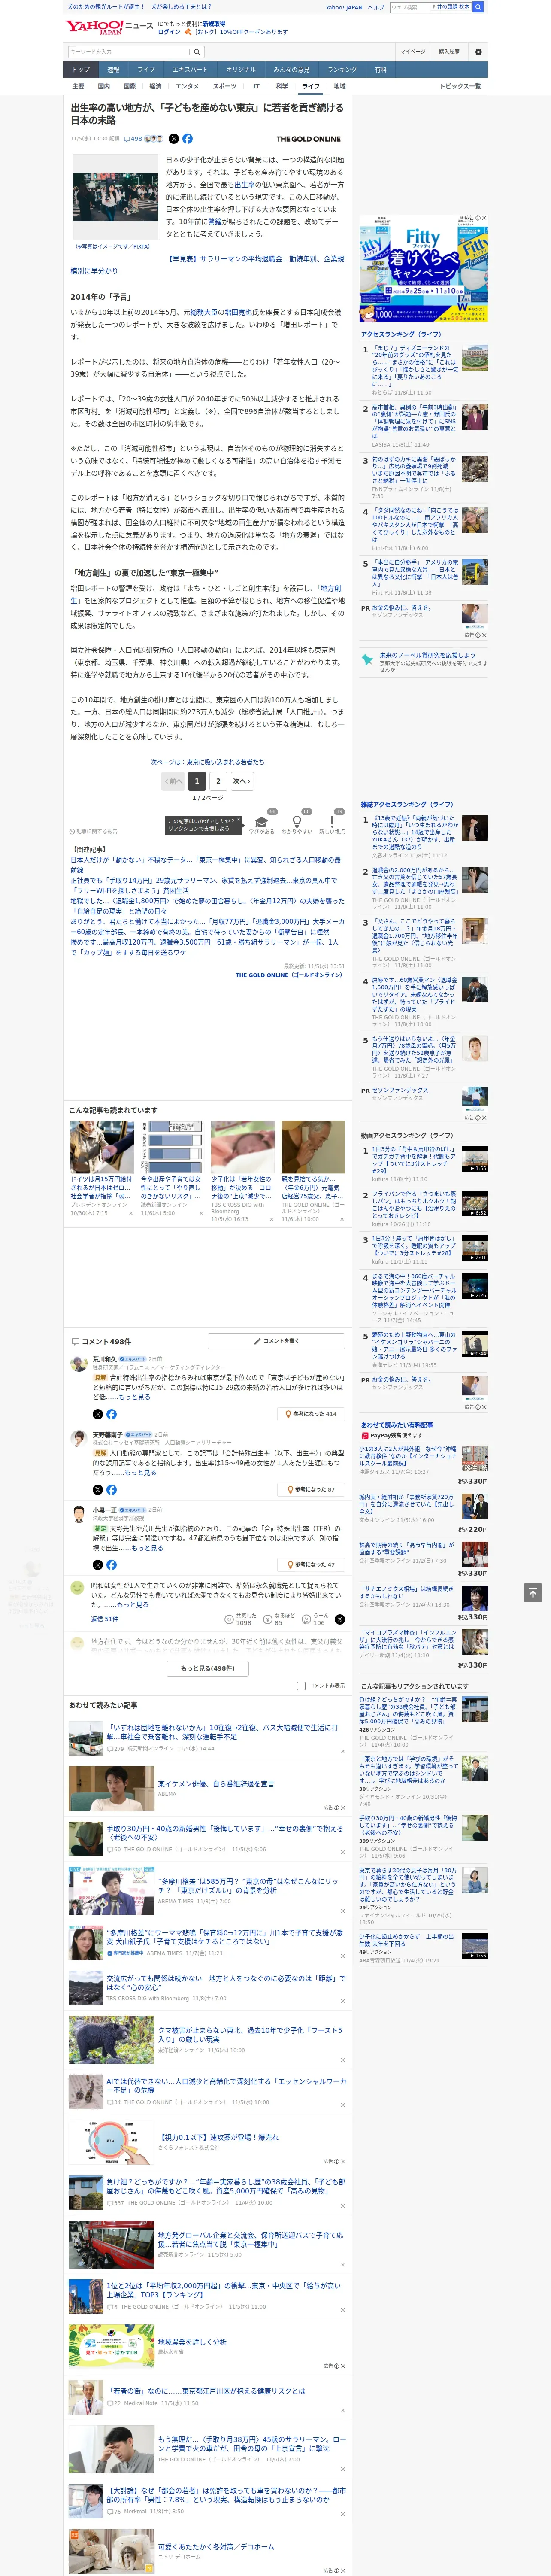Viewport: 551px width, 2576px height.
Task: Click the 購入履歴 link
Action: point(449,51)
